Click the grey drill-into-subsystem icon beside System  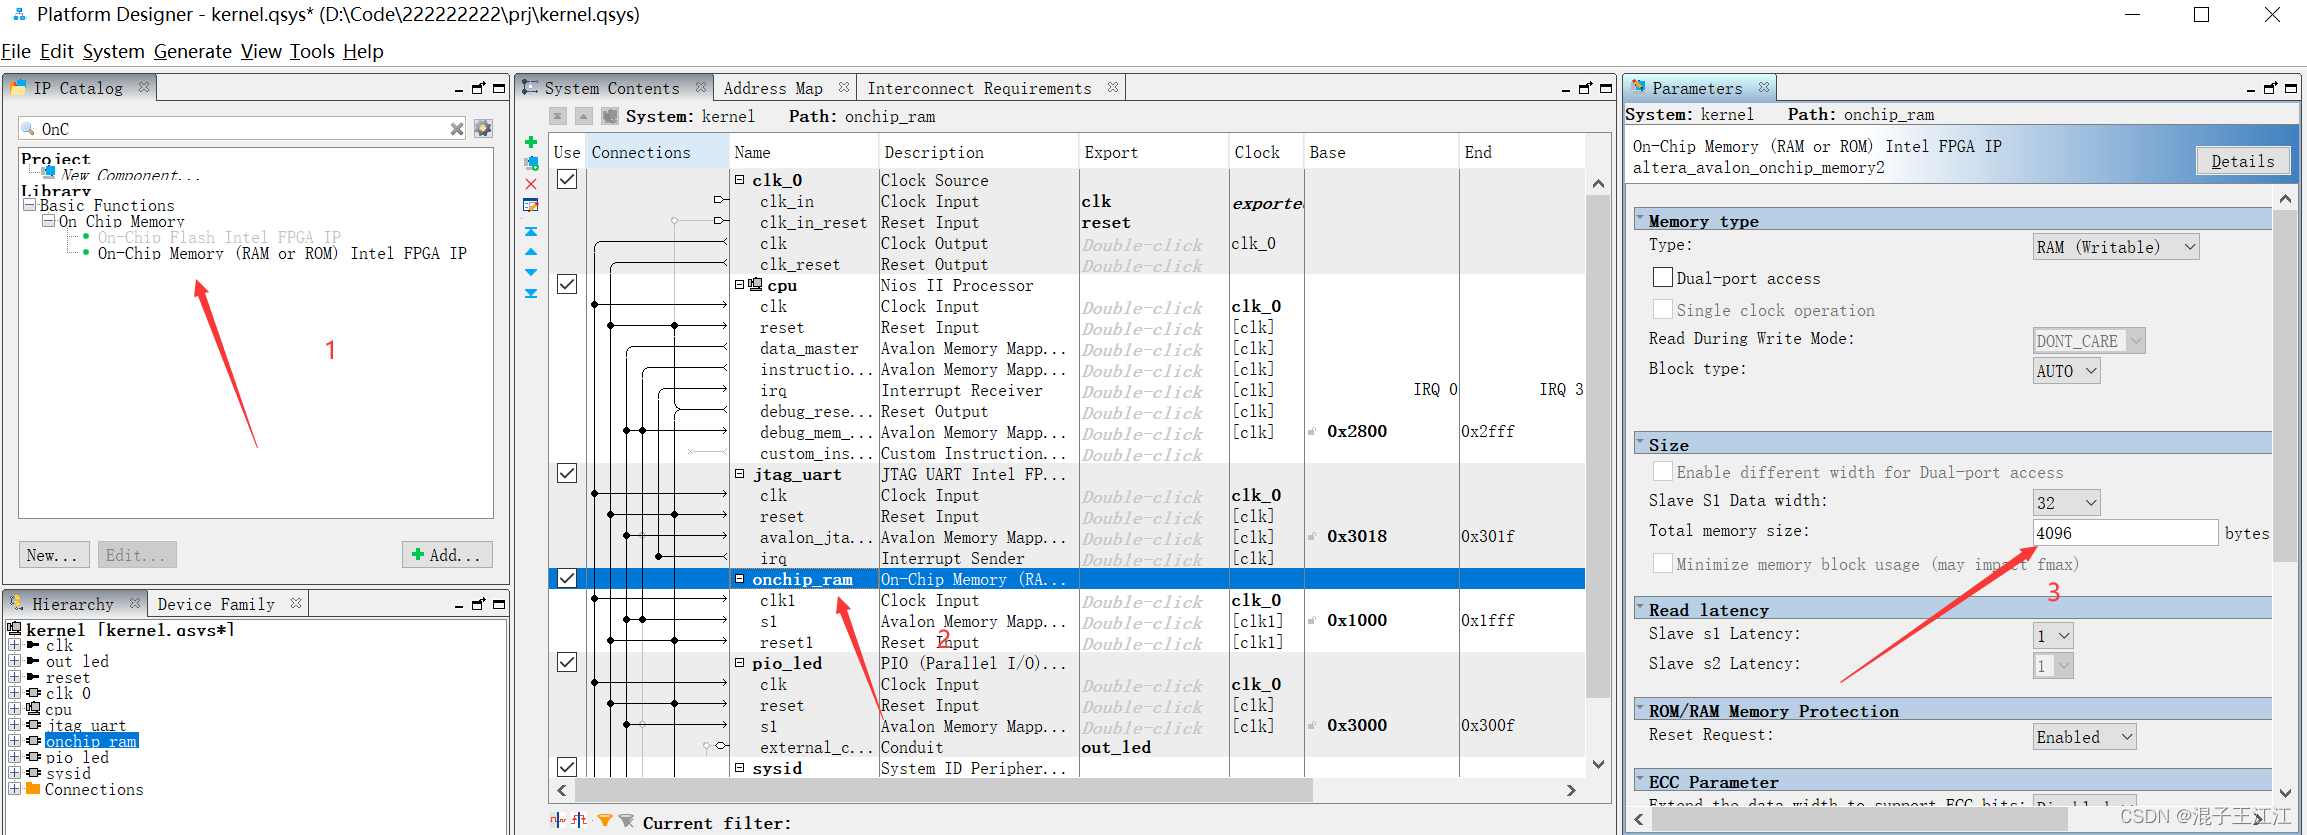tap(610, 116)
